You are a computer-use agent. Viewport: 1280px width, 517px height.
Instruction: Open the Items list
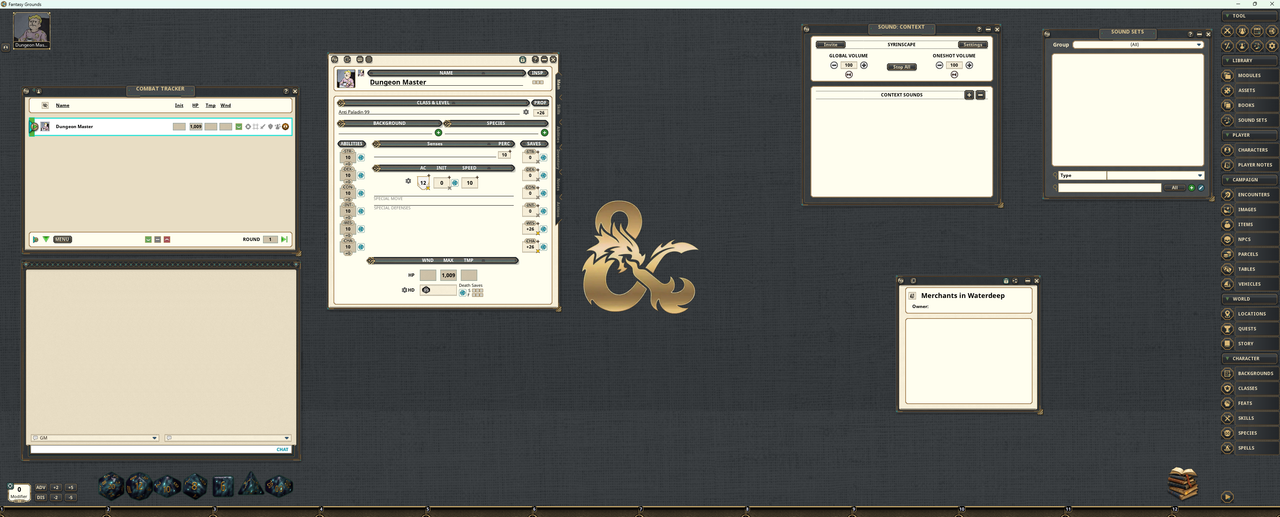(1250, 224)
